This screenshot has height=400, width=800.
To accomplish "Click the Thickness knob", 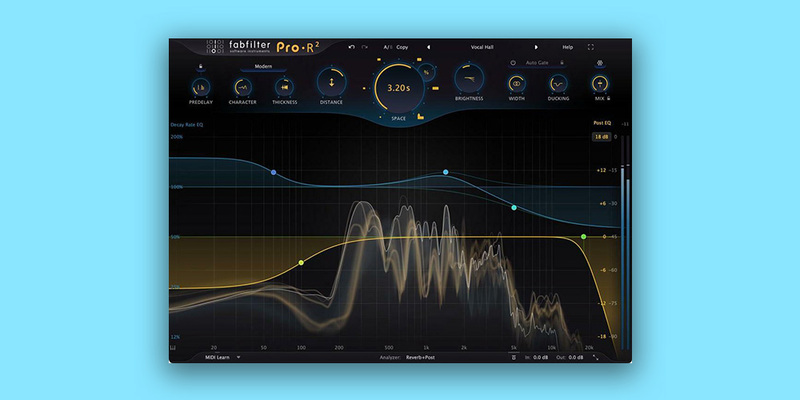I will 284,87.
